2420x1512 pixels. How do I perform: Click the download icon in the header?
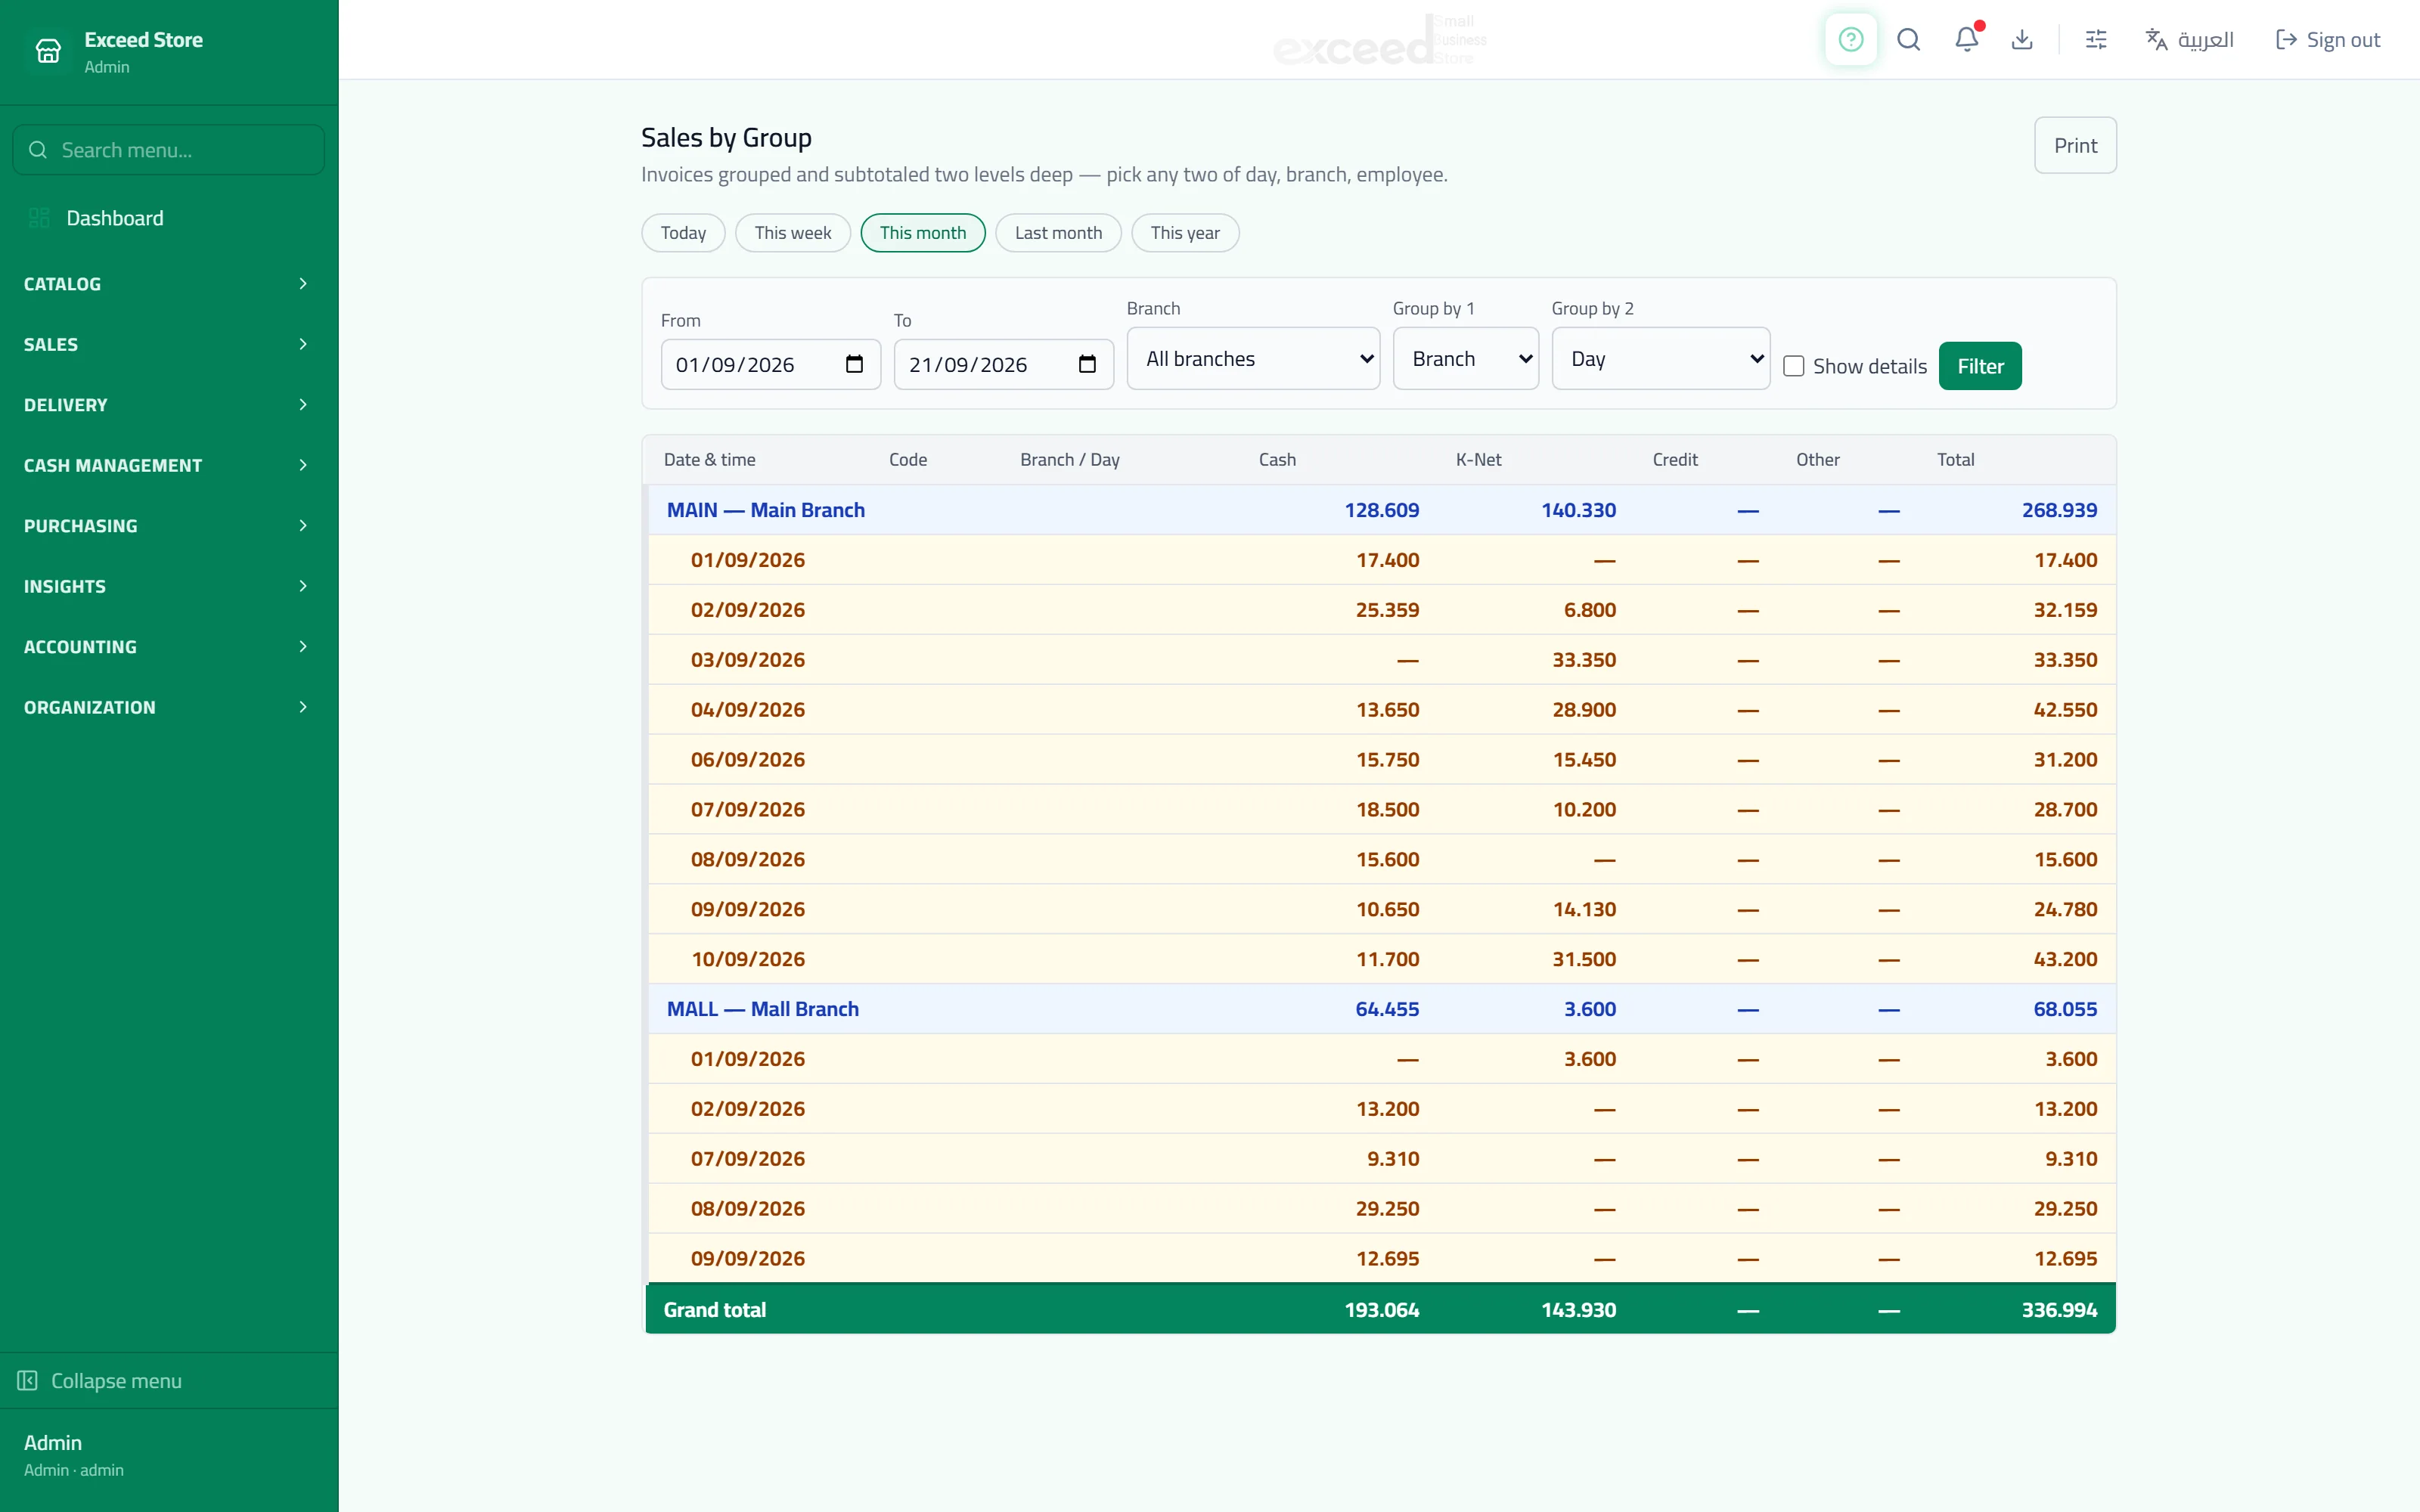(x=2022, y=40)
